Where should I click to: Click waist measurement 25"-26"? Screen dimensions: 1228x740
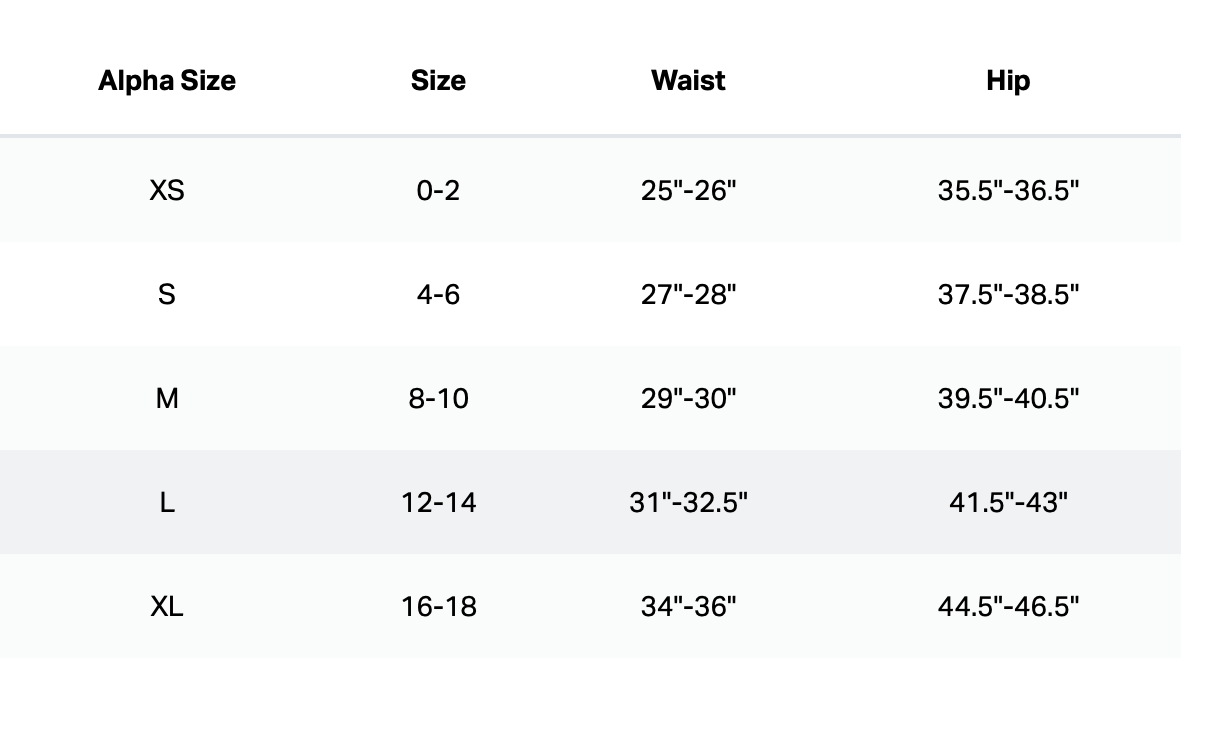[x=688, y=190]
